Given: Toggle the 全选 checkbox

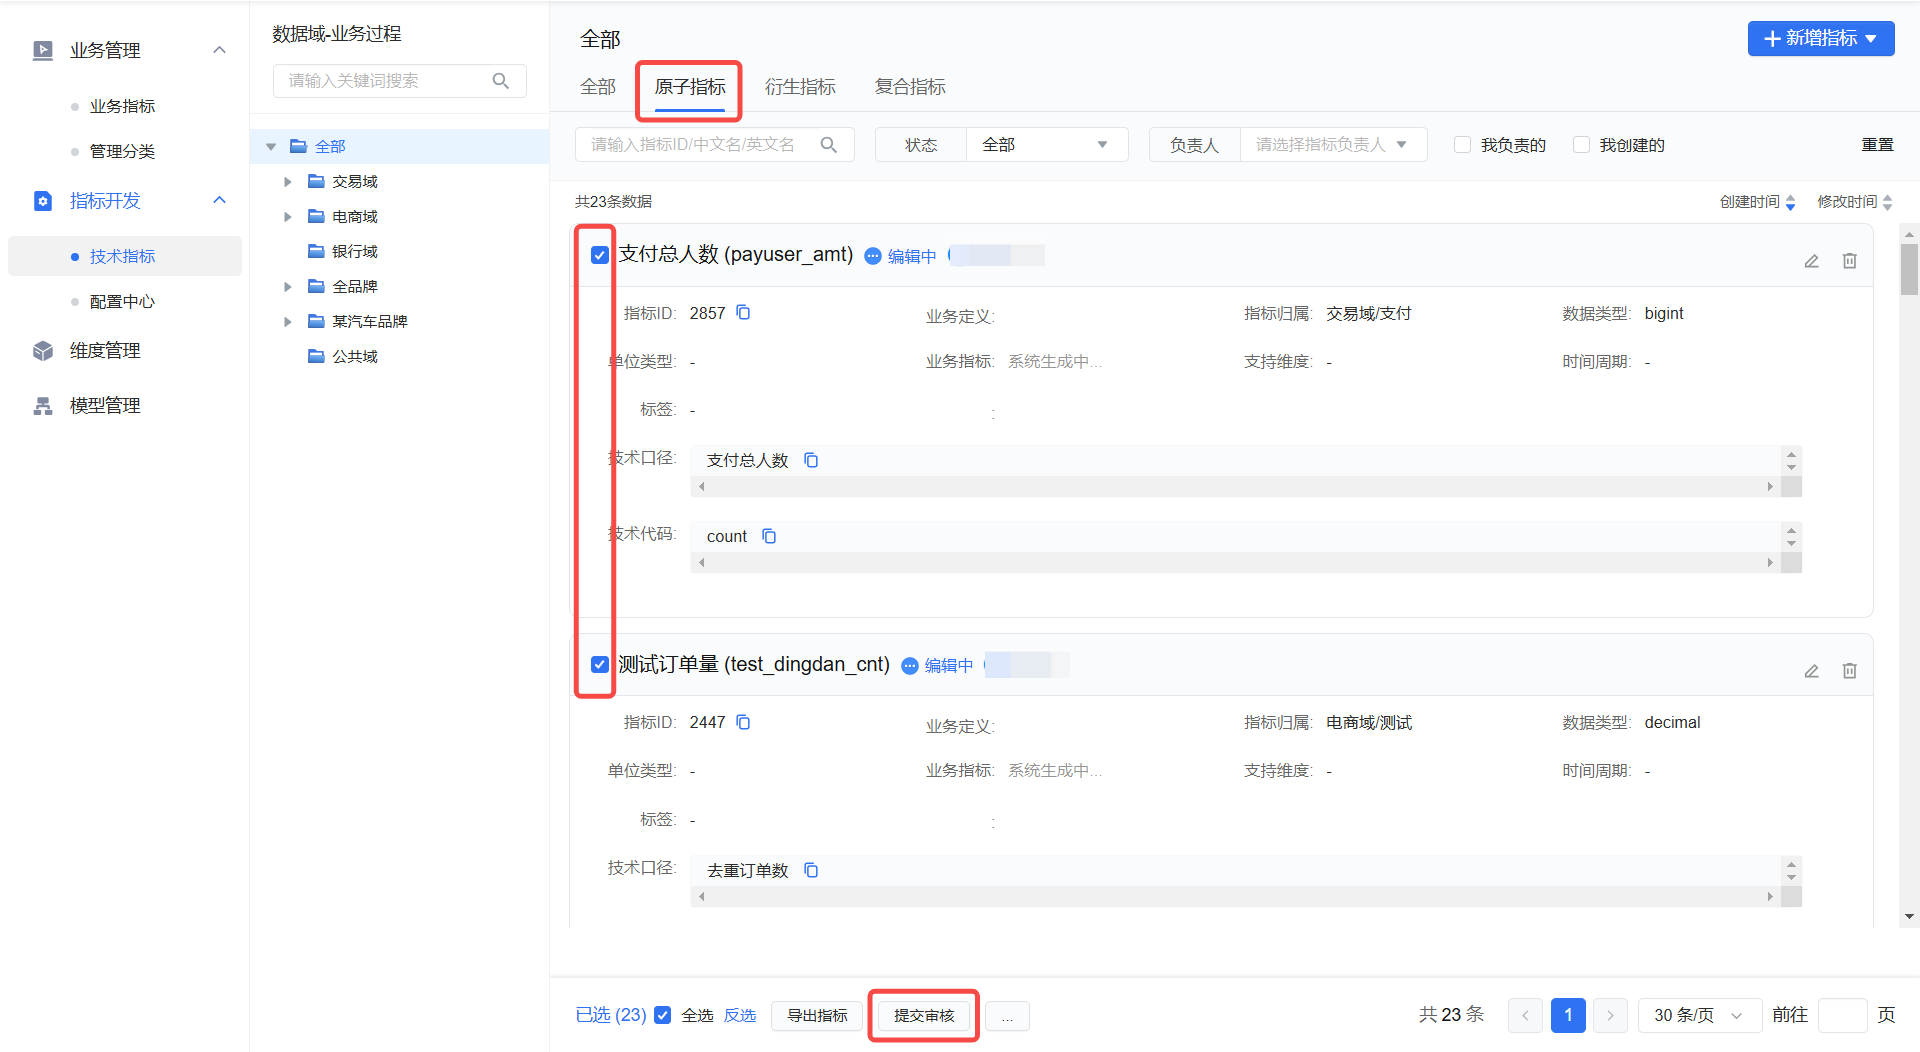Looking at the screenshot, I should (662, 1015).
